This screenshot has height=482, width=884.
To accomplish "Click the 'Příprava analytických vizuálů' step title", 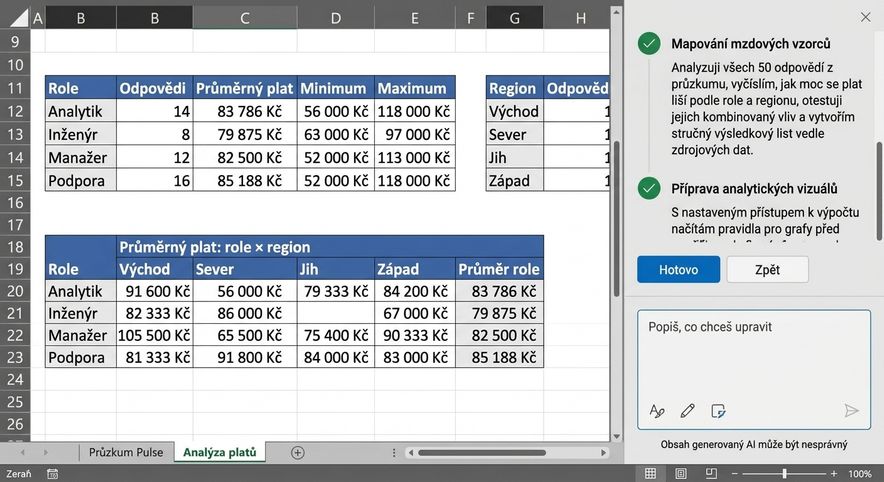I will [754, 189].
